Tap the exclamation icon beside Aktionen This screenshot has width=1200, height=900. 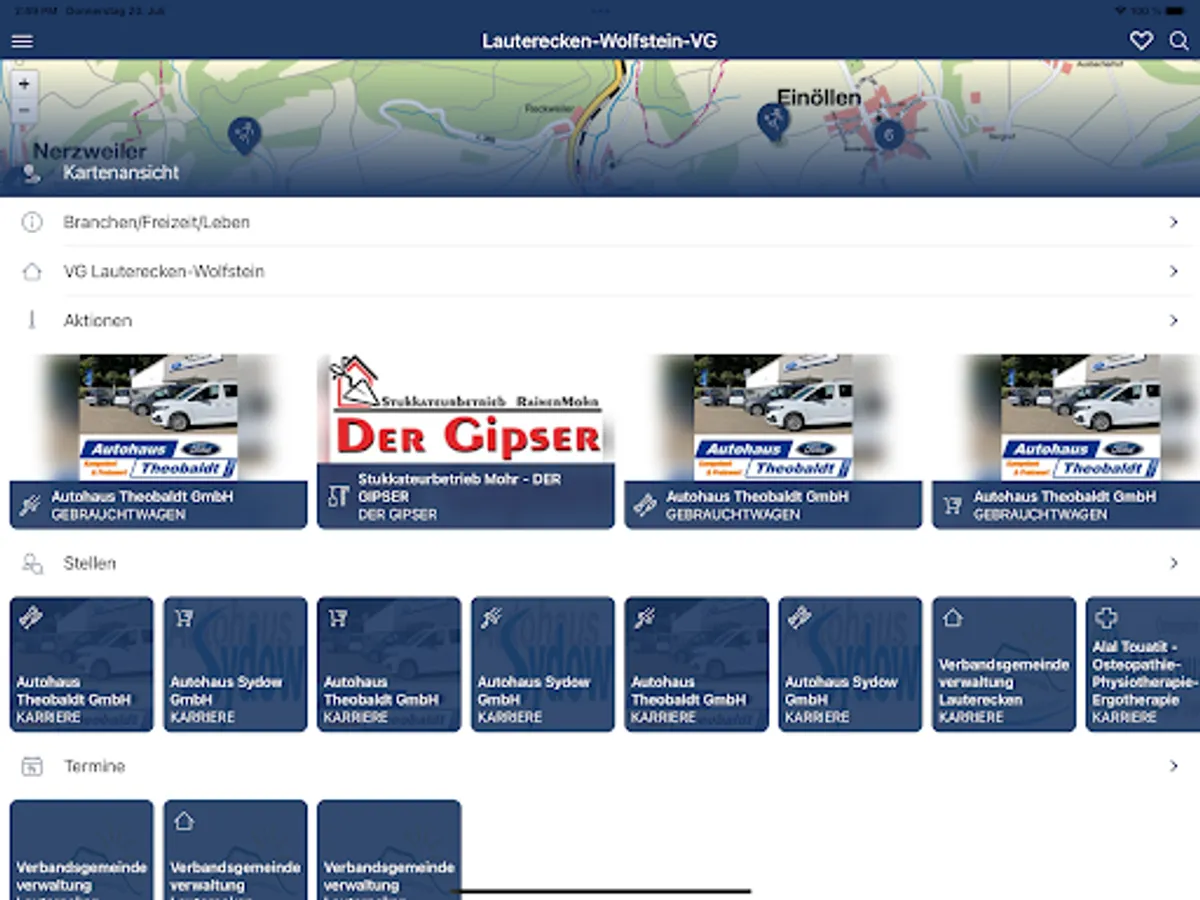click(32, 320)
